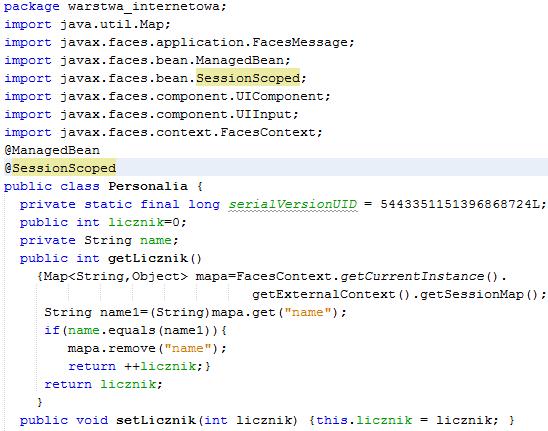Click Map<String,Object> type declaration
The height and width of the screenshot is (431, 548).
[116, 277]
